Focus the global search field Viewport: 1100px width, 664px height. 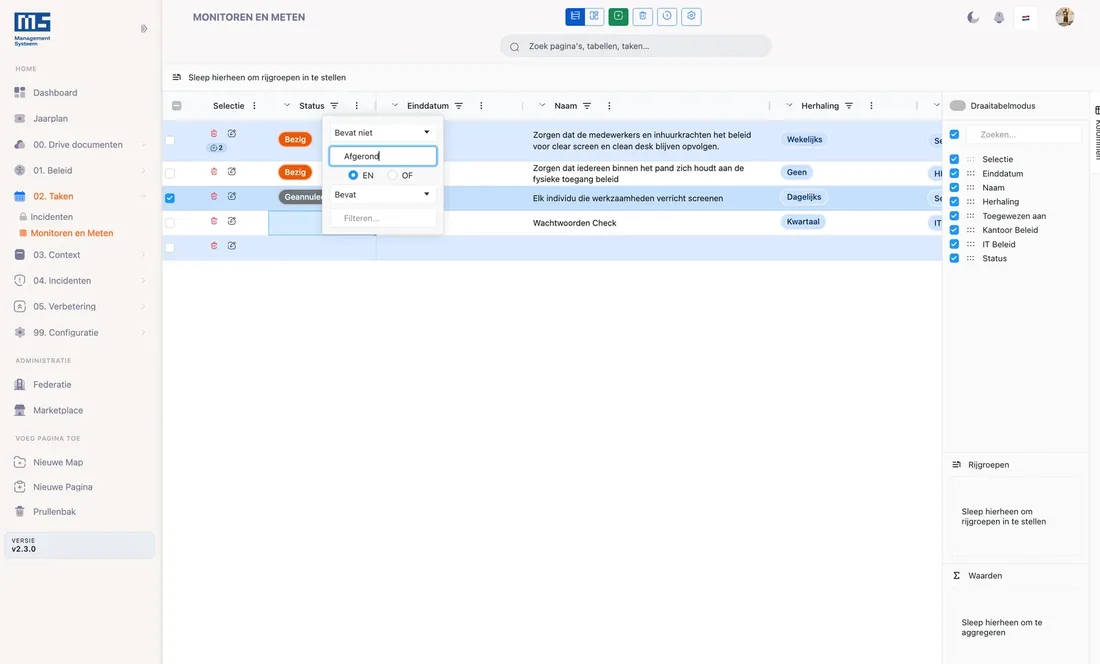tap(636, 46)
